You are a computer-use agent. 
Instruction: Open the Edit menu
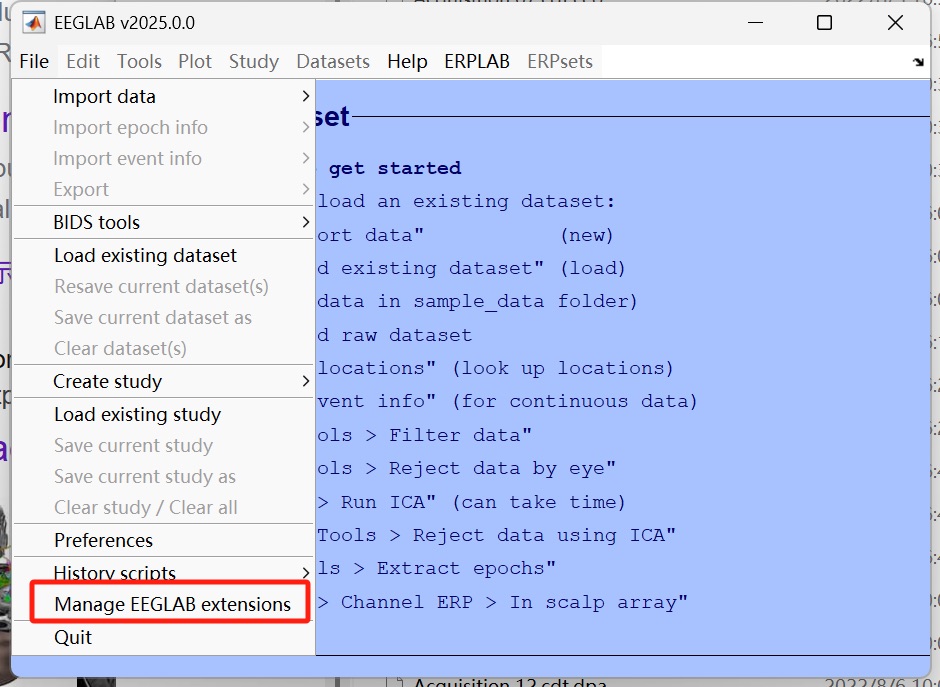[x=82, y=61]
